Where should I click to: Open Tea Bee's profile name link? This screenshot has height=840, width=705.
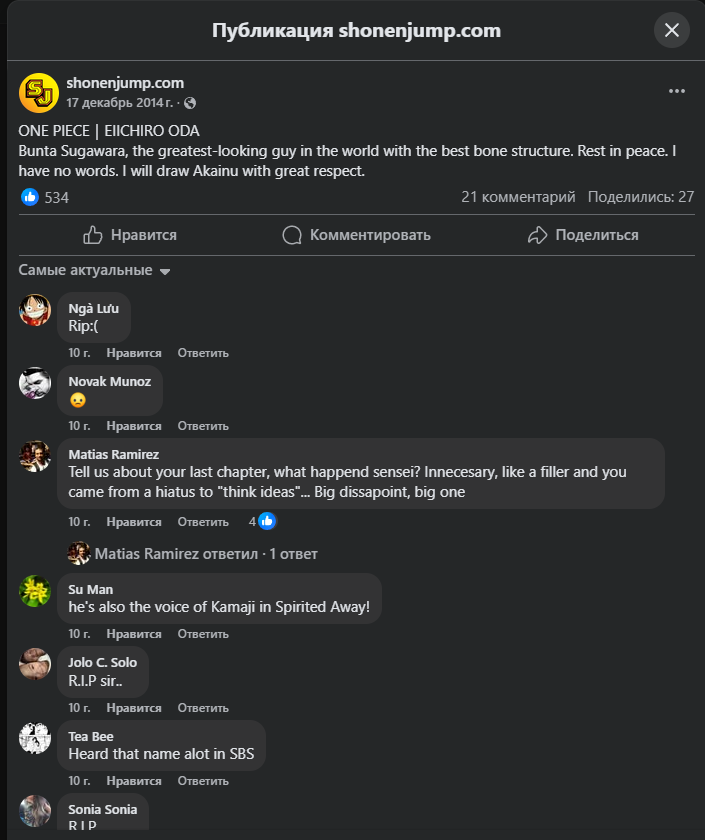click(91, 737)
